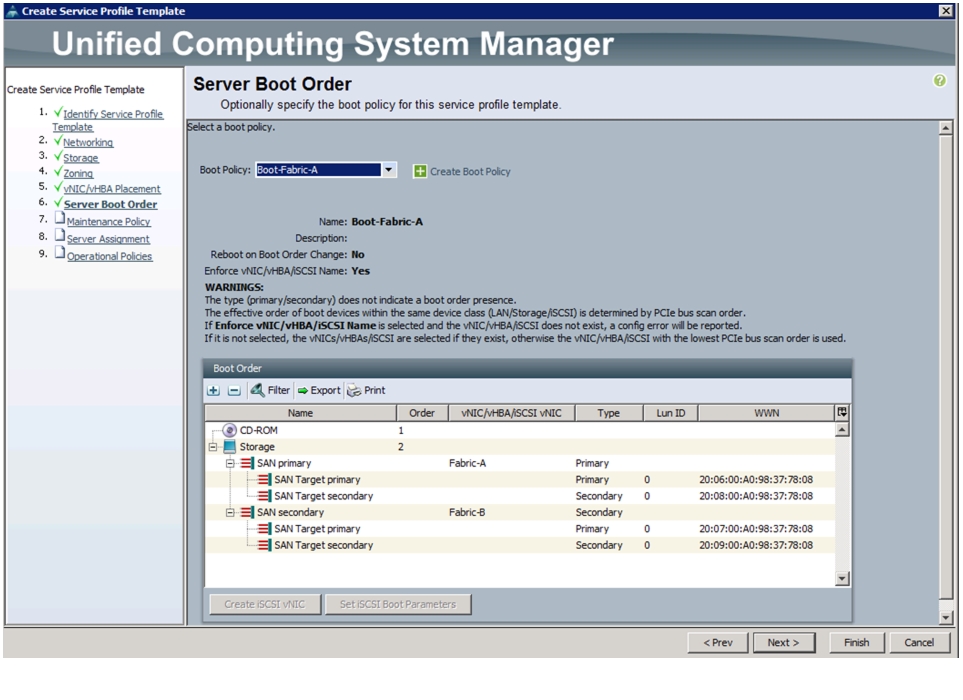Viewport: 963px width, 700px height.
Task: Collapse the Storage tree node
Action: (213, 447)
